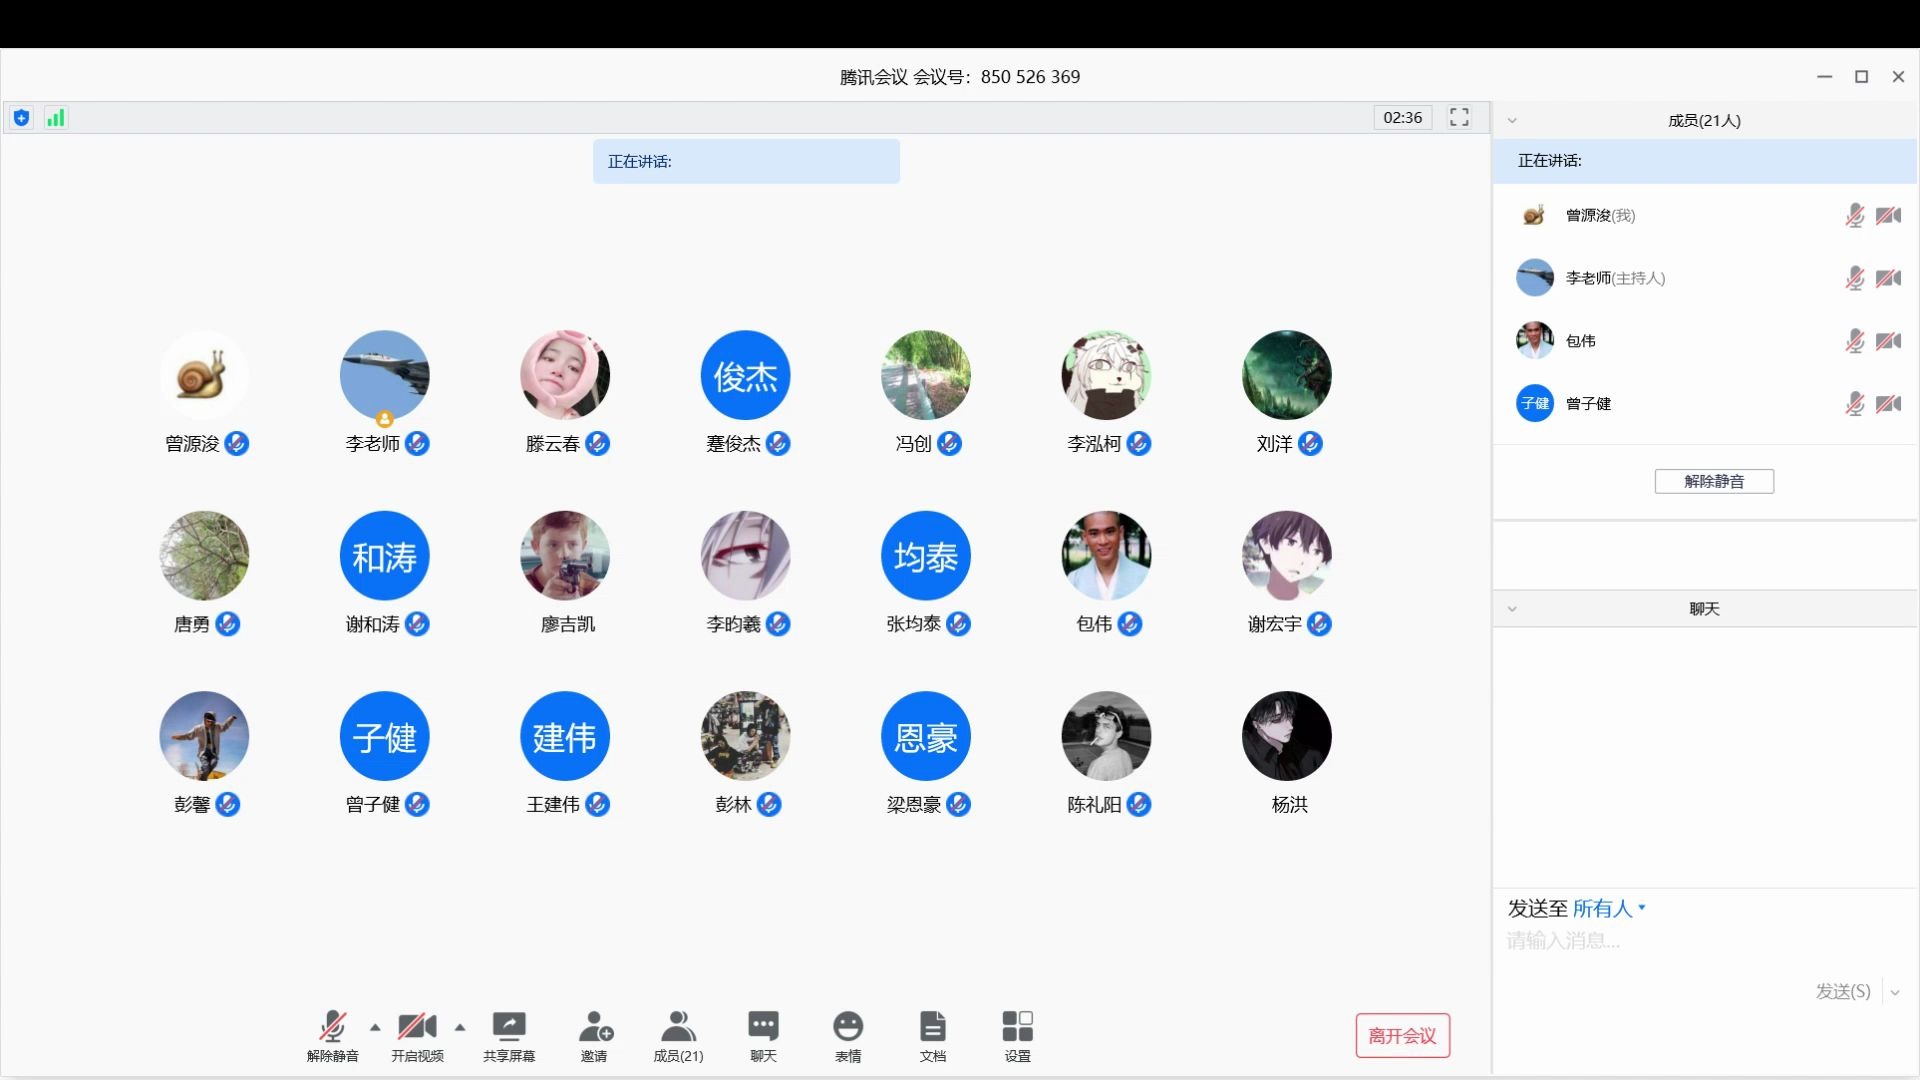Select the 恩豪 avatar of 梁恩豪

[x=926, y=736]
